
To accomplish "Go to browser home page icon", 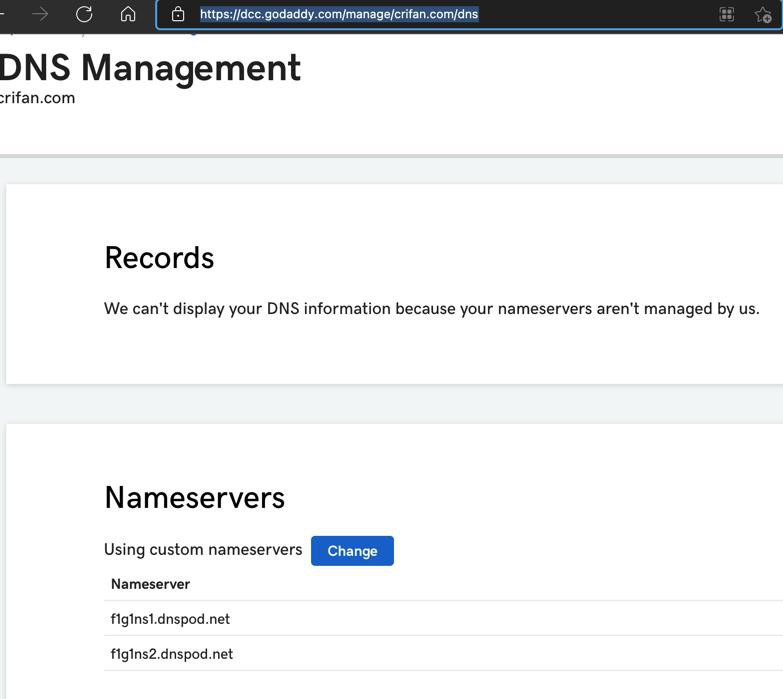I will point(128,14).
